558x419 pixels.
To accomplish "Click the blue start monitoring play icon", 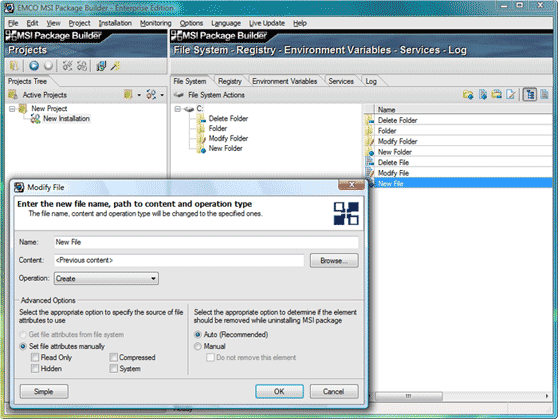I will (34, 66).
